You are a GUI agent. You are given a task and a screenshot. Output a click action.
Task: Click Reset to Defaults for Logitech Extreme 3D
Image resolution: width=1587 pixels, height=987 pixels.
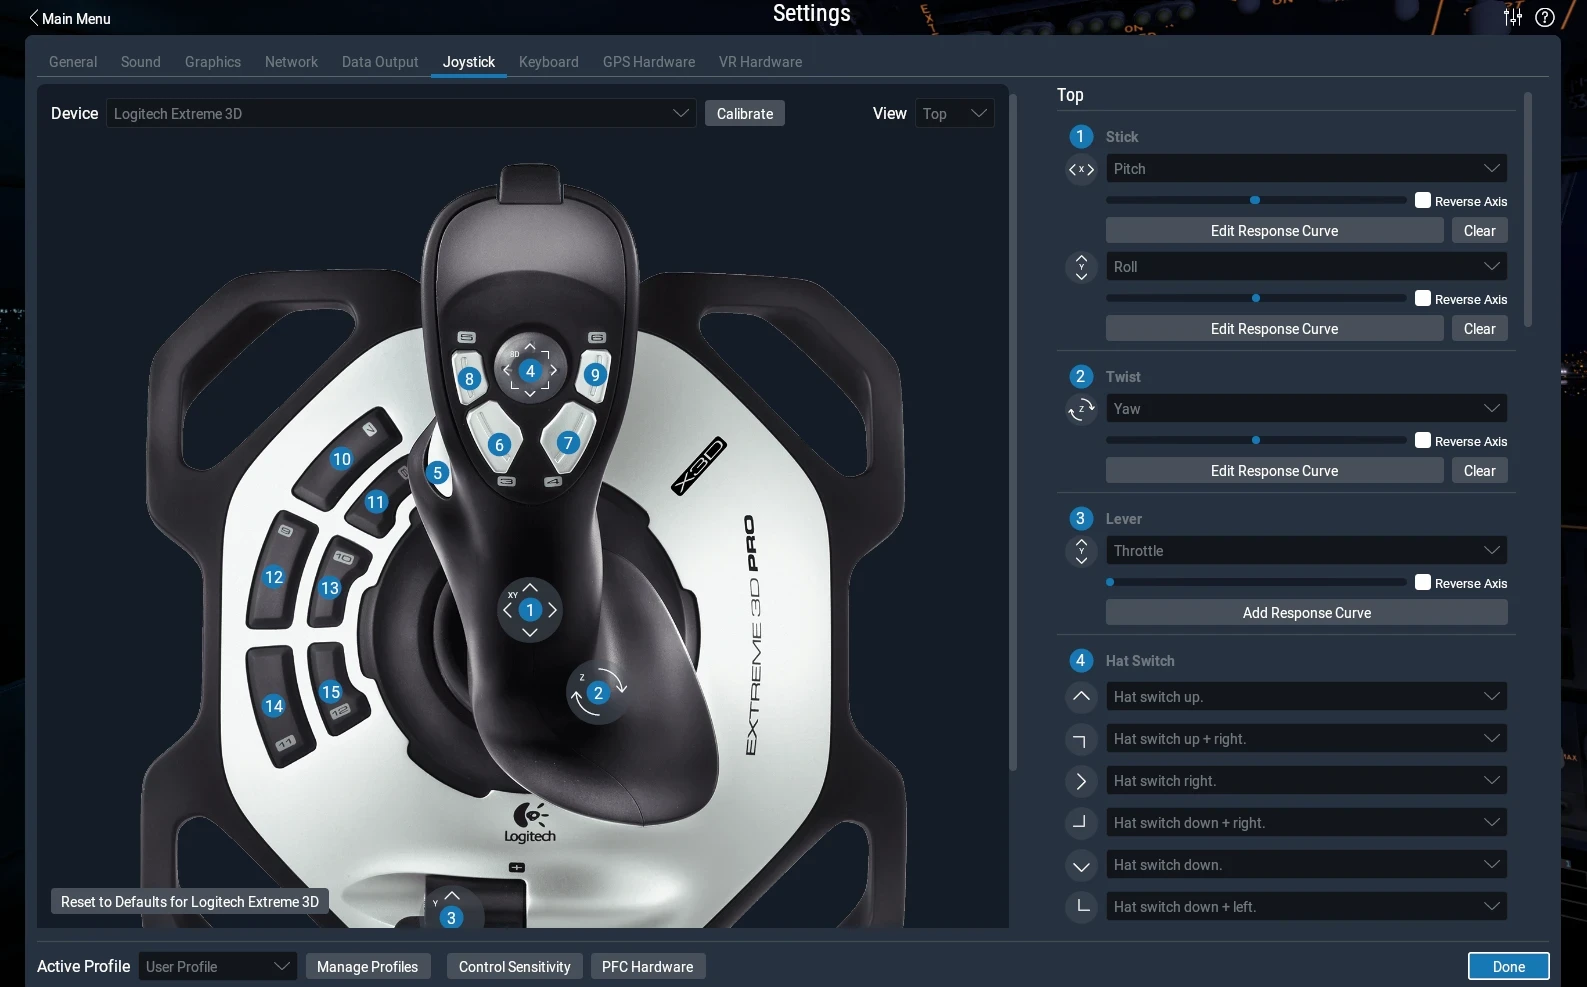(x=190, y=901)
